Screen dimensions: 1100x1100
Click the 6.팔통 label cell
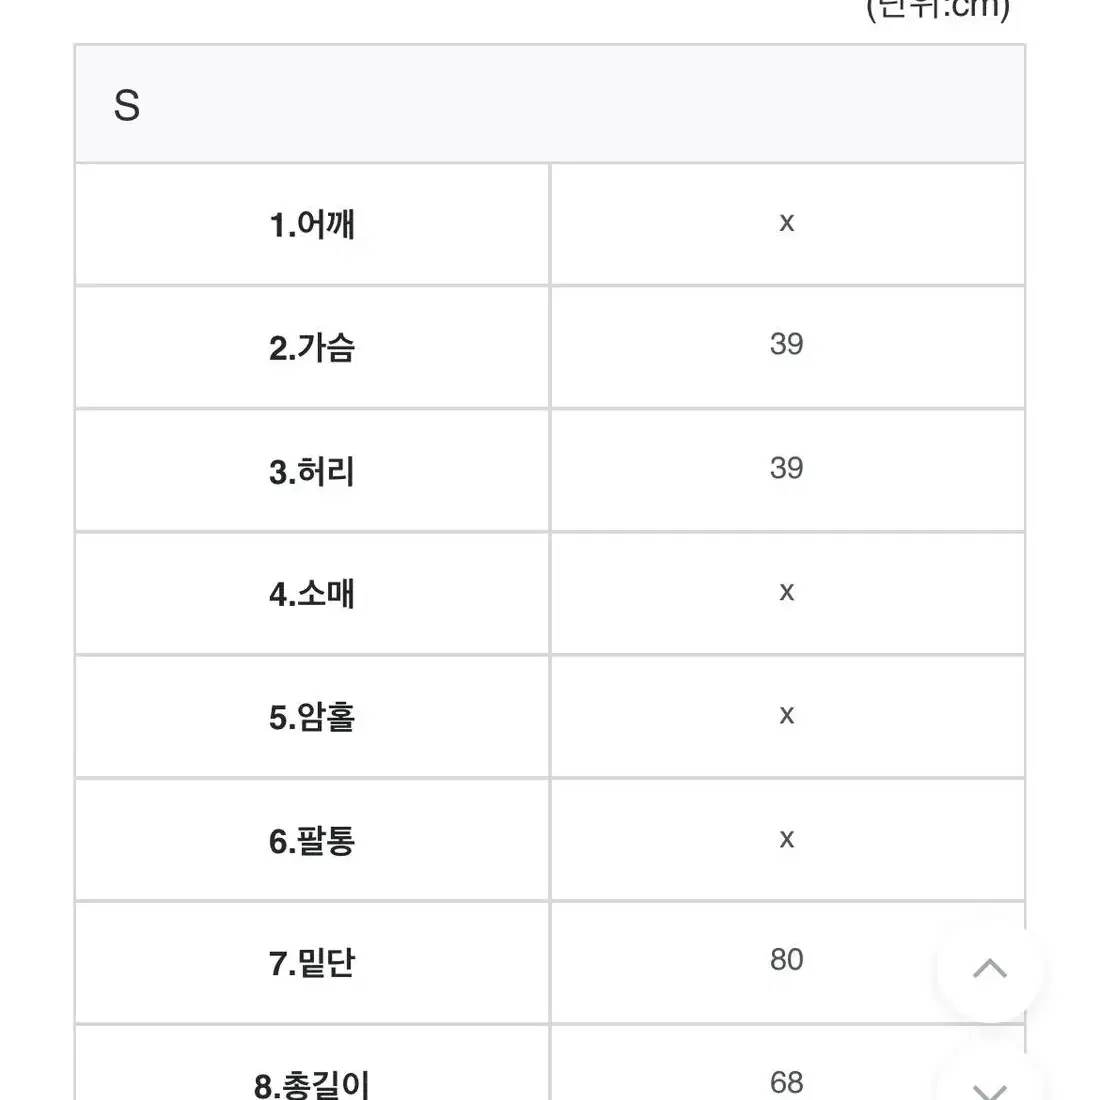312,840
